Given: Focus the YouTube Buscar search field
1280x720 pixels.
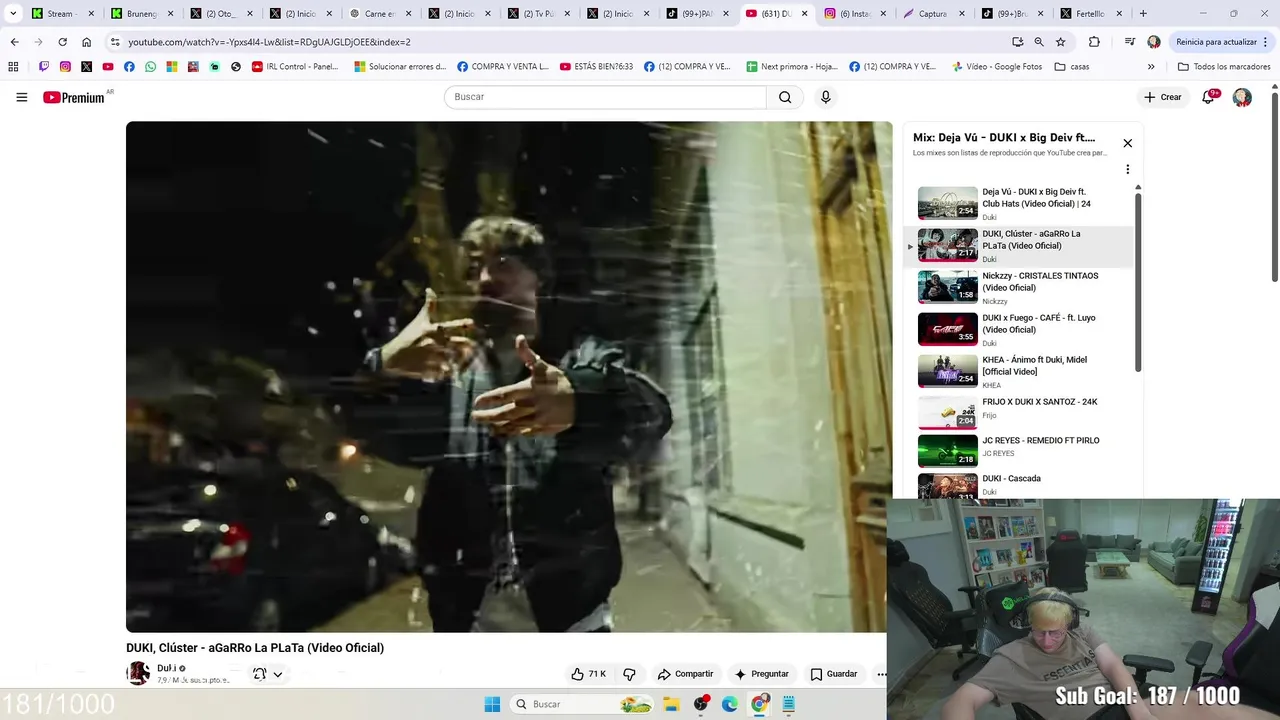Looking at the screenshot, I should pyautogui.click(x=605, y=97).
